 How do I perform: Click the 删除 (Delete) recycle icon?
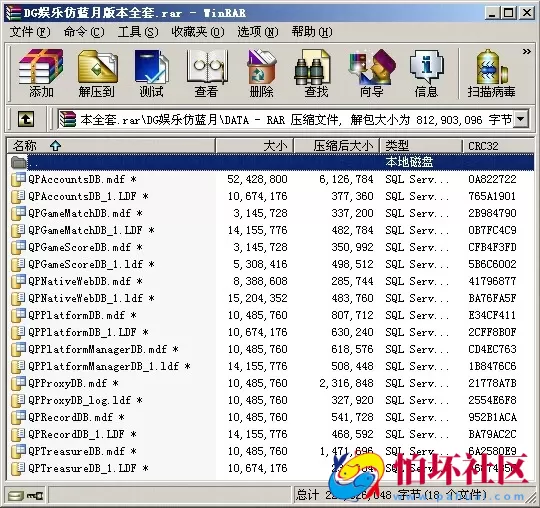click(262, 73)
